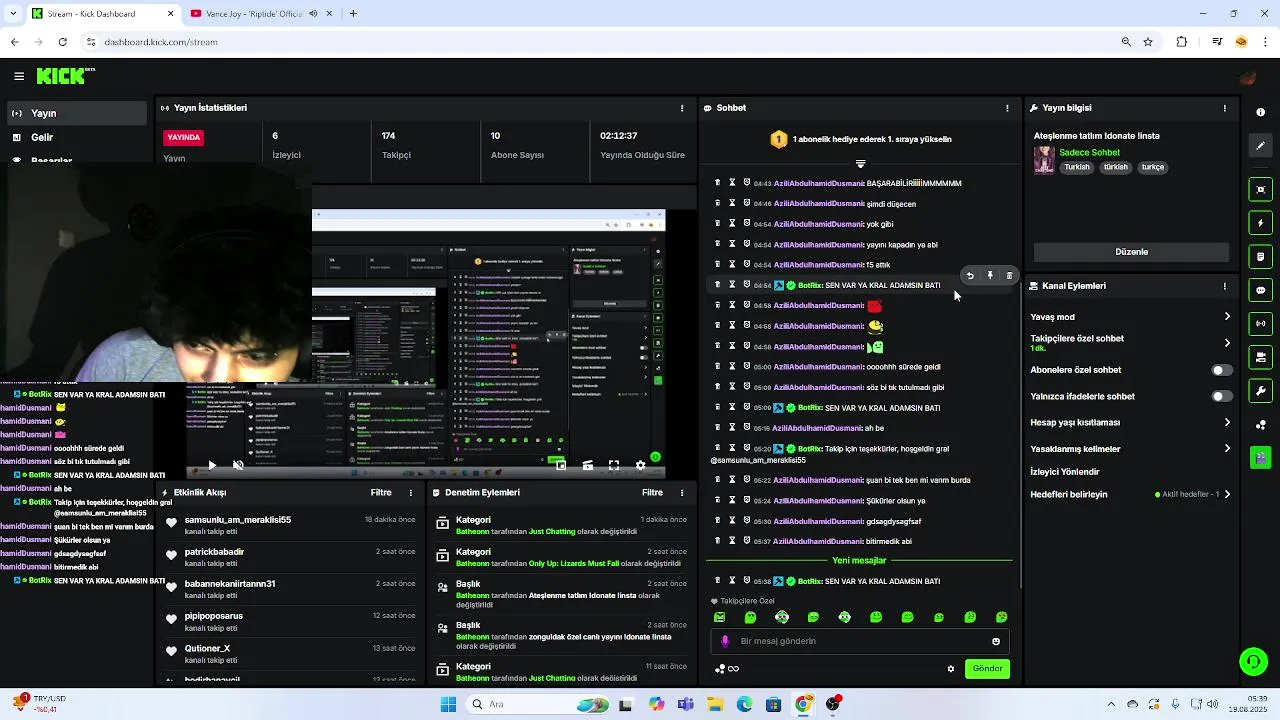Click the wrench icon in right rail
Screen dimensions: 1280x720
1260,391
